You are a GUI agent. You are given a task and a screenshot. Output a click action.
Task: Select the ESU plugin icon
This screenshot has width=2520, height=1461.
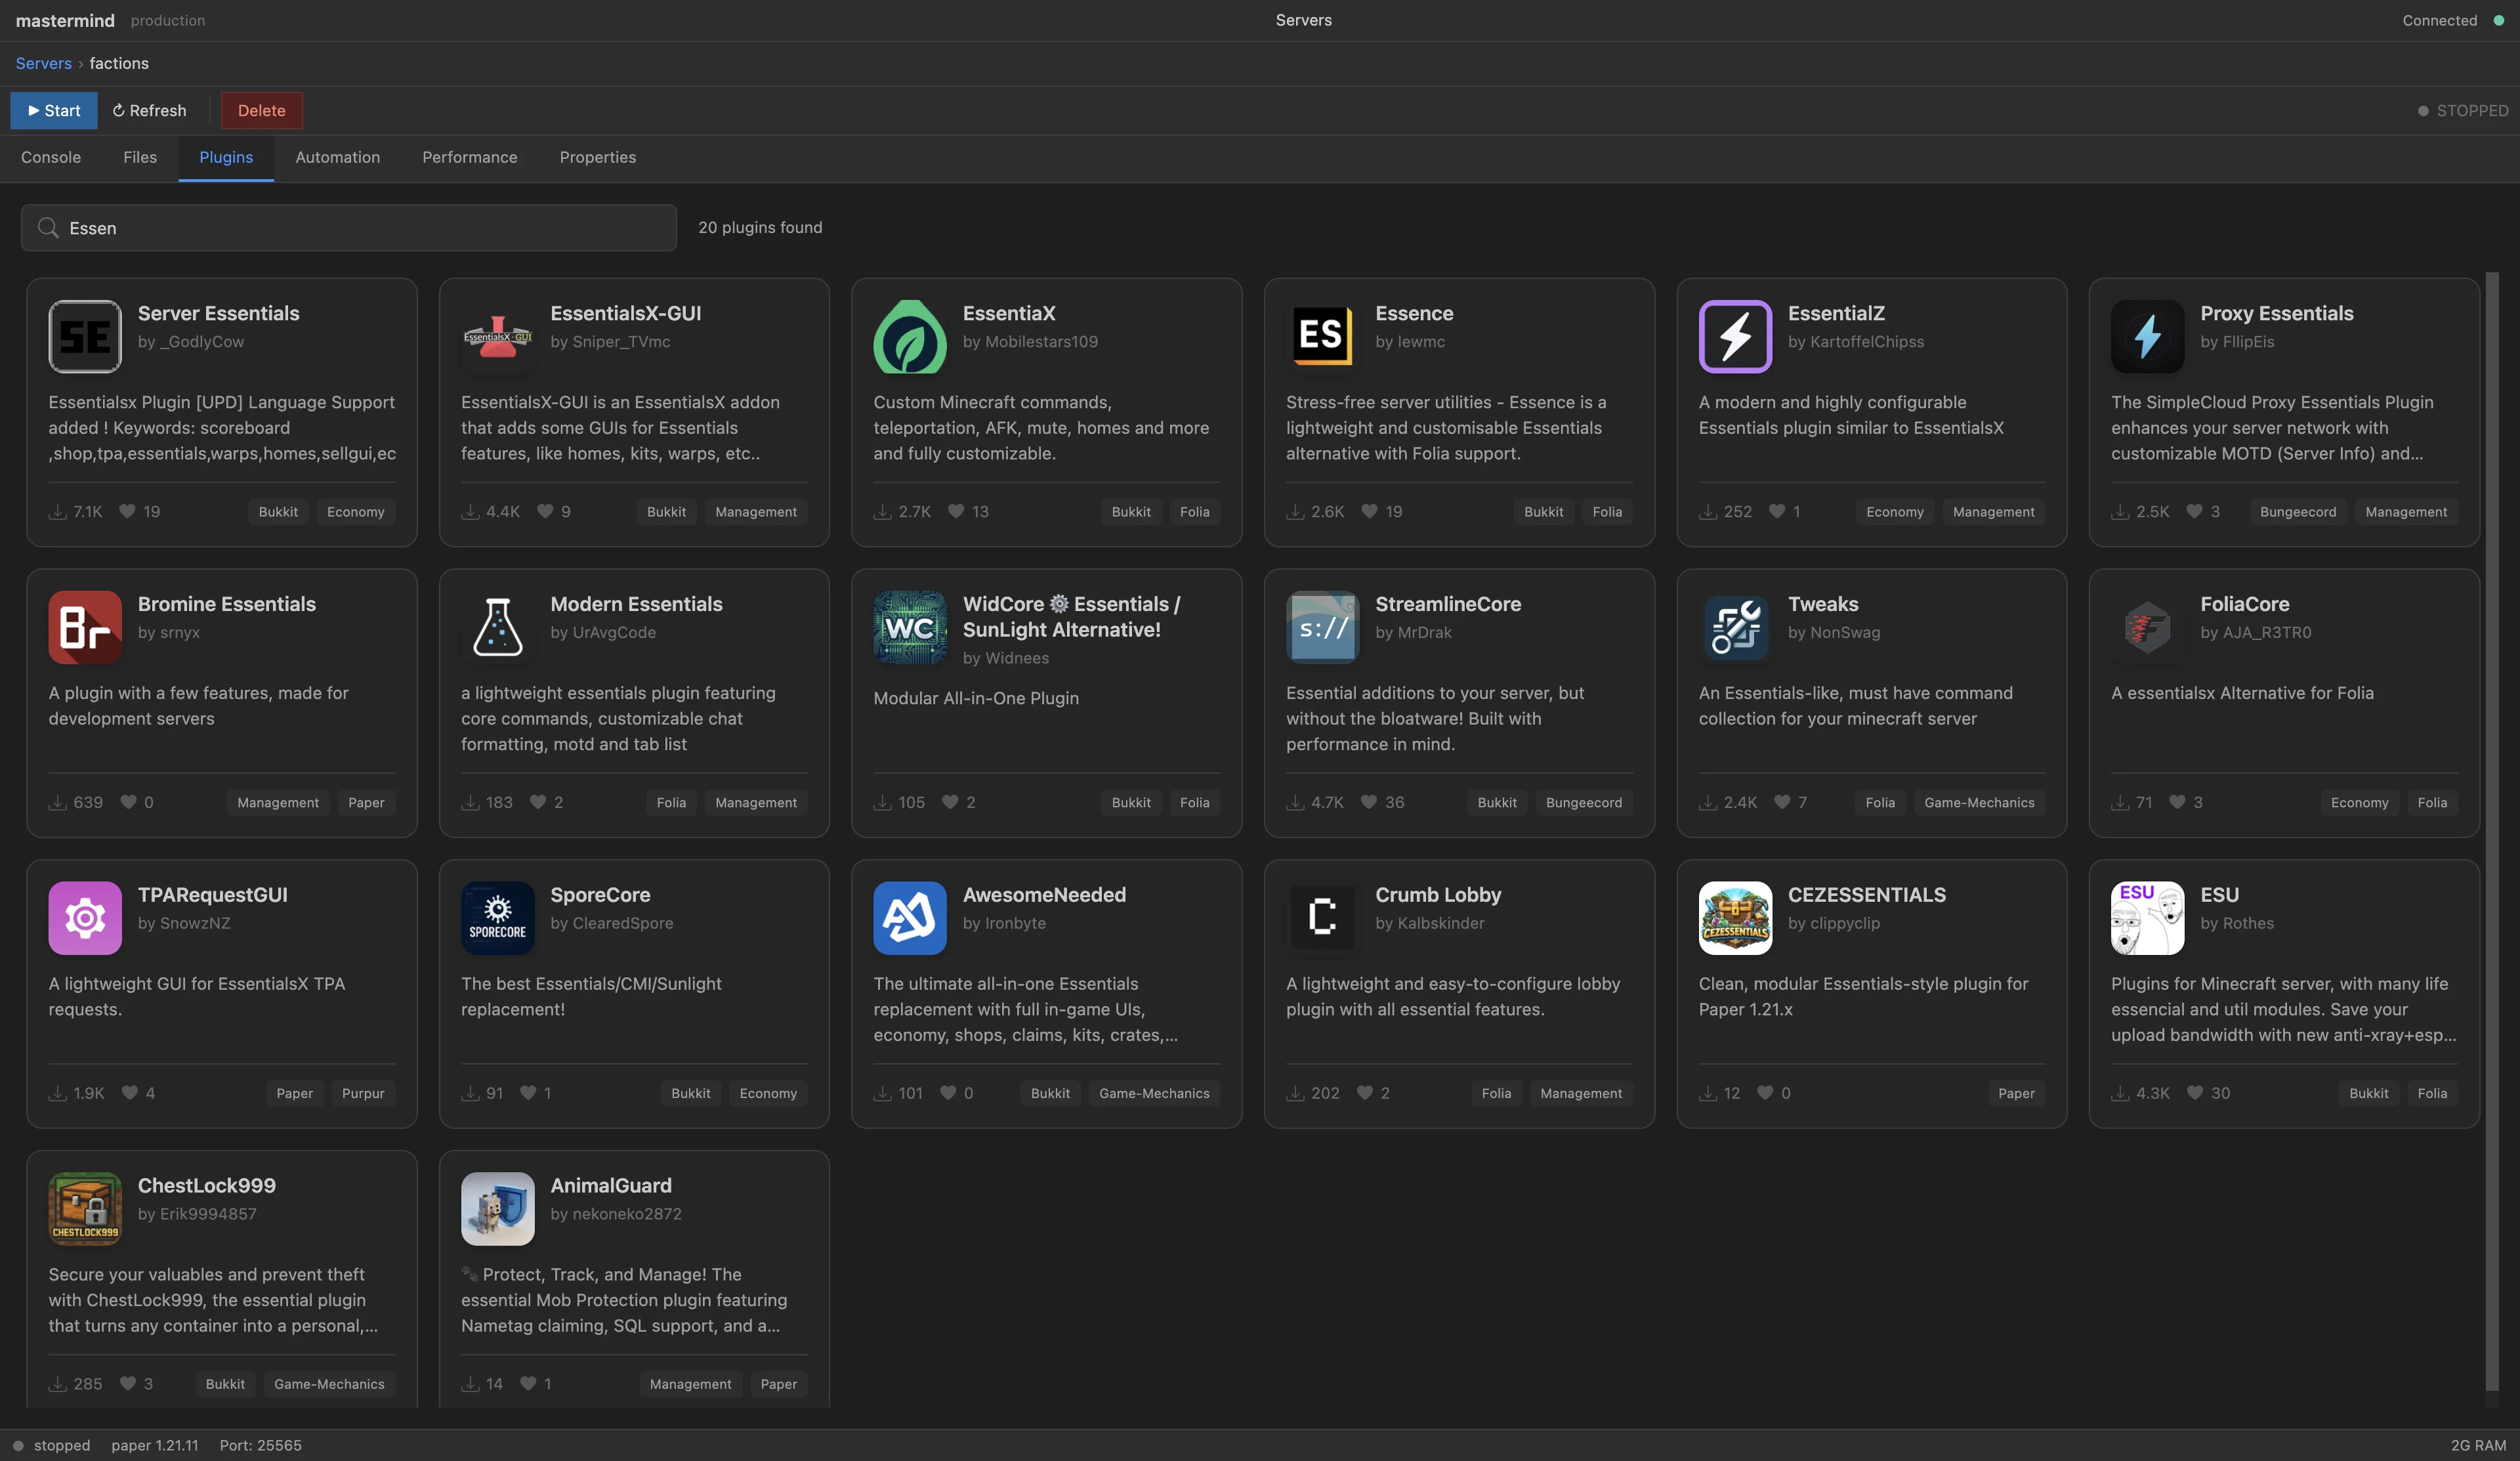(x=2147, y=918)
